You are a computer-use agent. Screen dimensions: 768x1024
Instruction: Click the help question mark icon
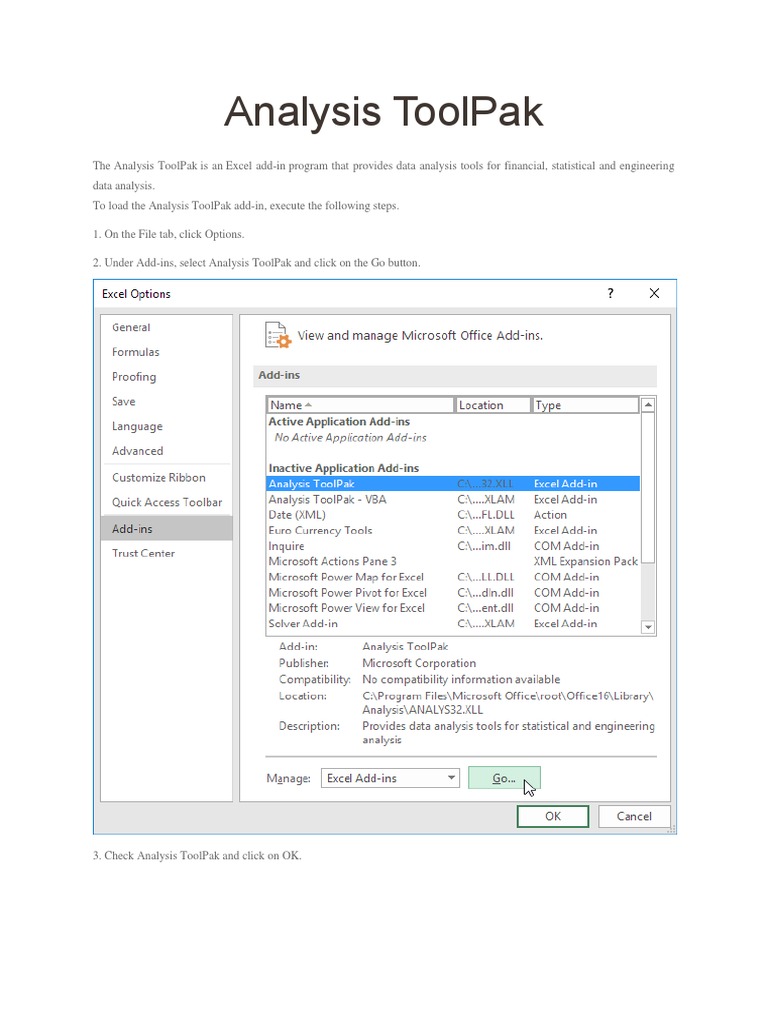611,293
